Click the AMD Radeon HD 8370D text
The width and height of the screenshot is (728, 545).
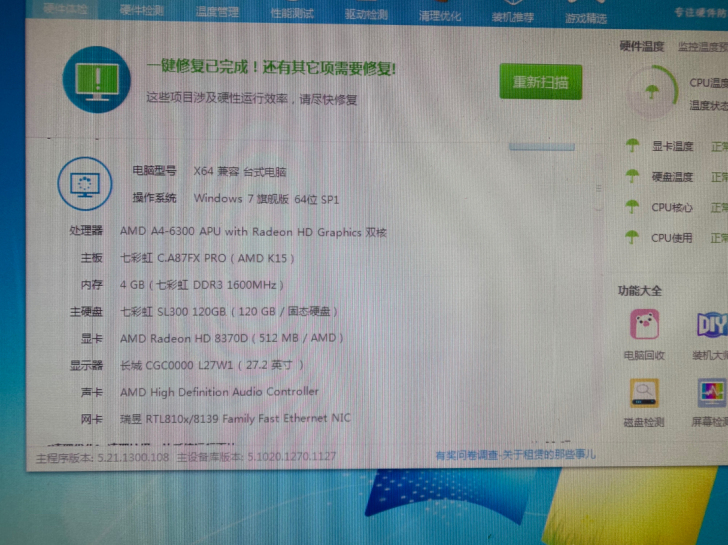coord(231,338)
